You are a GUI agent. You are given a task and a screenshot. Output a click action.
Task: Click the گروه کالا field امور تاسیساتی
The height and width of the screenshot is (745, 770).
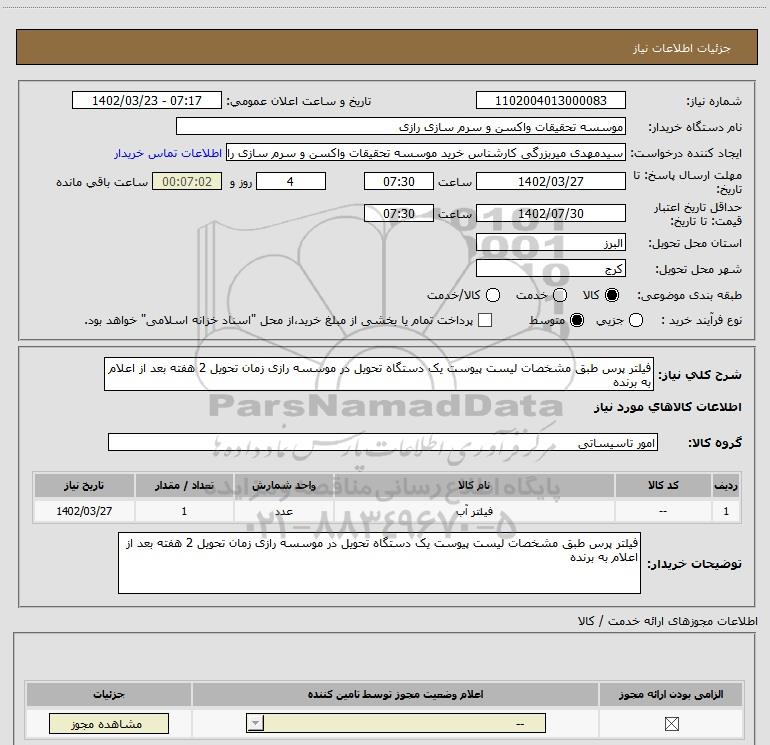[x=383, y=442]
